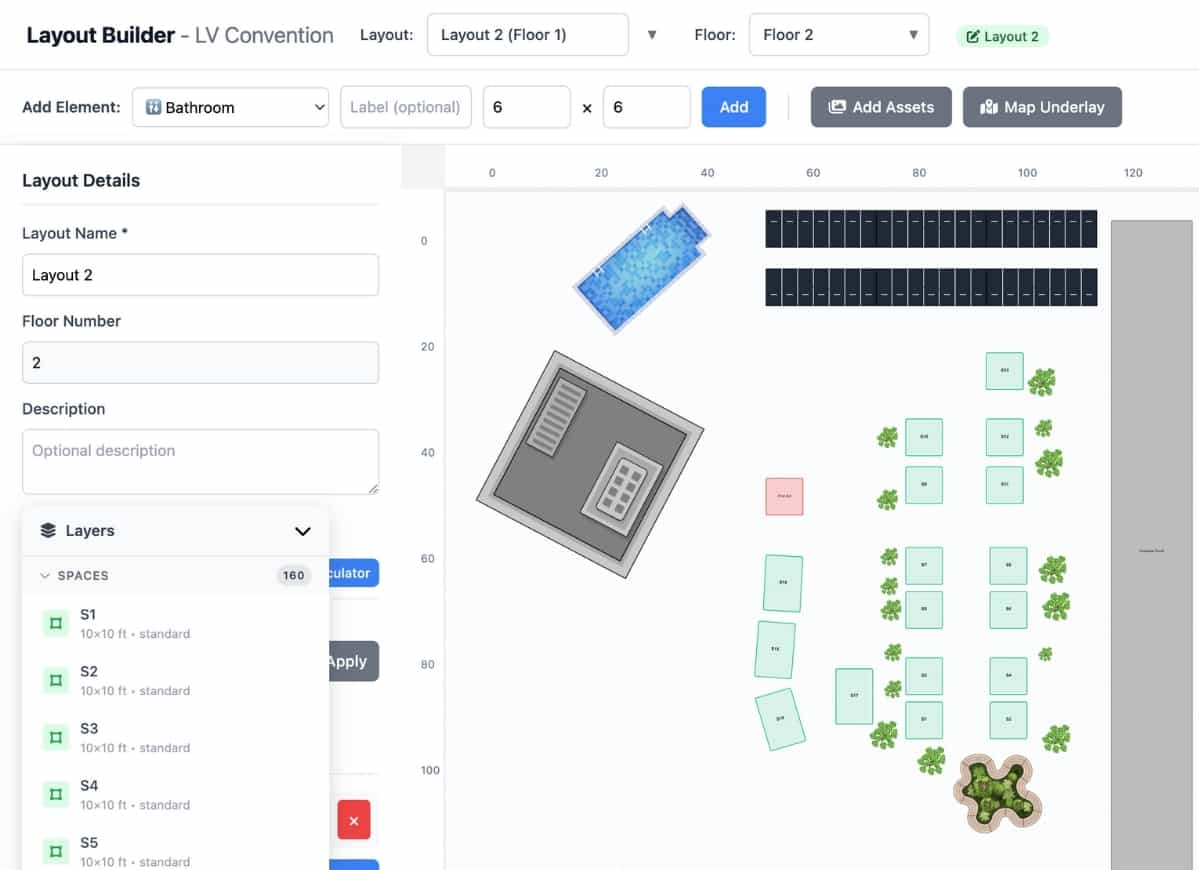Click the red X delete icon
The width and height of the screenshot is (1199, 870).
(354, 820)
